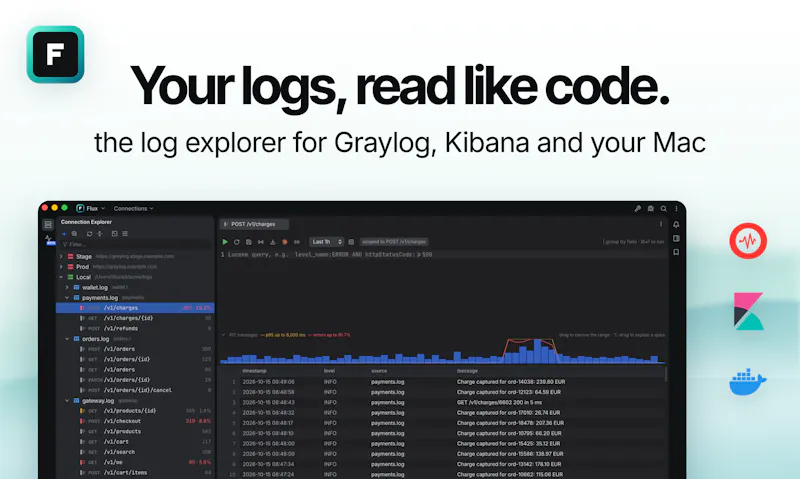Select the /v1/charges POST endpoint row

[x=135, y=308]
